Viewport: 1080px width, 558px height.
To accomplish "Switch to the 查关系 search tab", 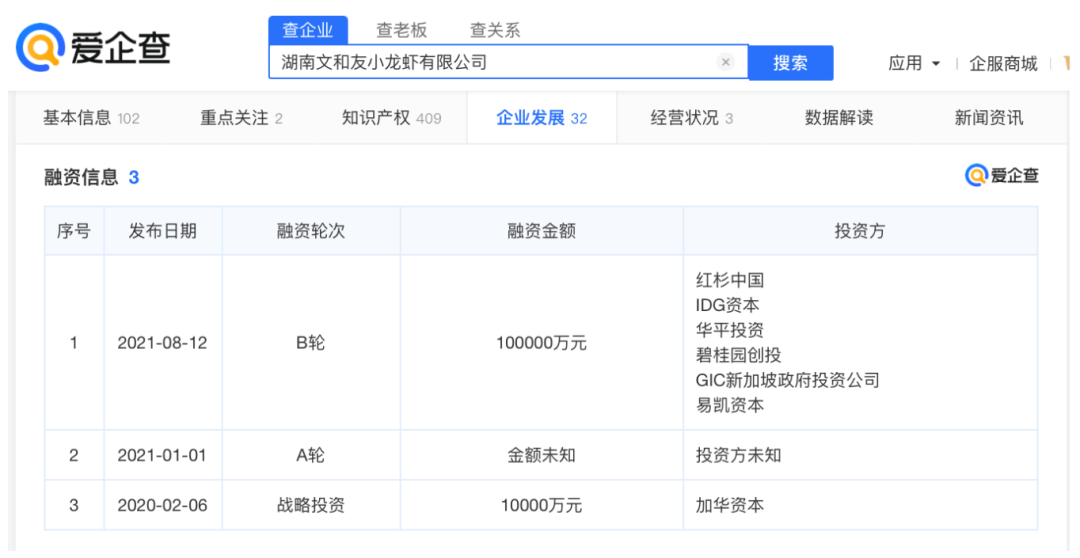I will click(495, 30).
